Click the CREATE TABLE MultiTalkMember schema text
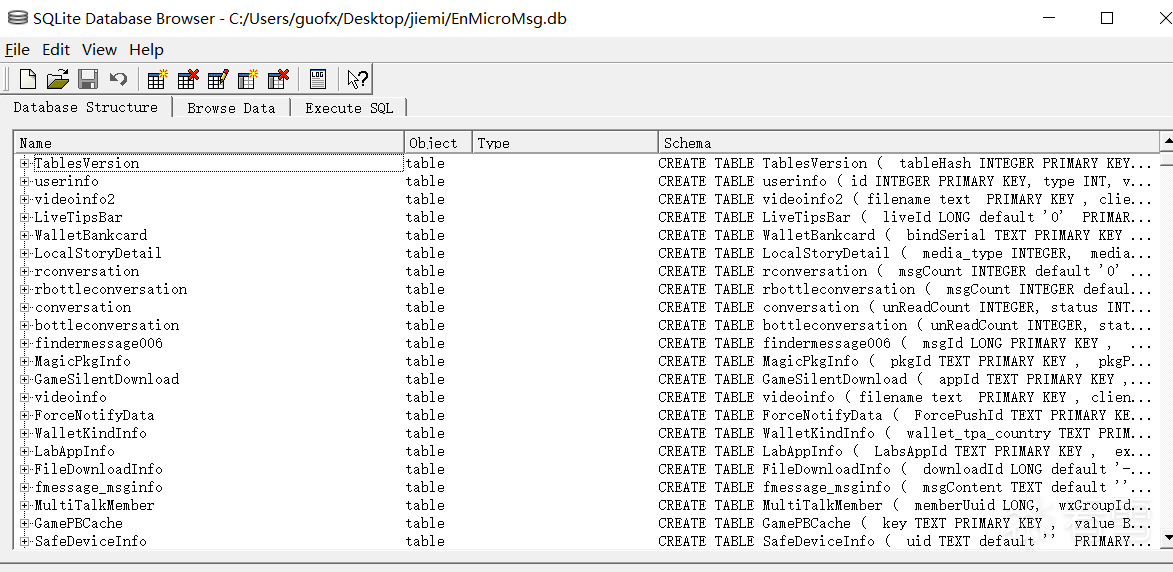The image size is (1173, 572). tap(905, 505)
